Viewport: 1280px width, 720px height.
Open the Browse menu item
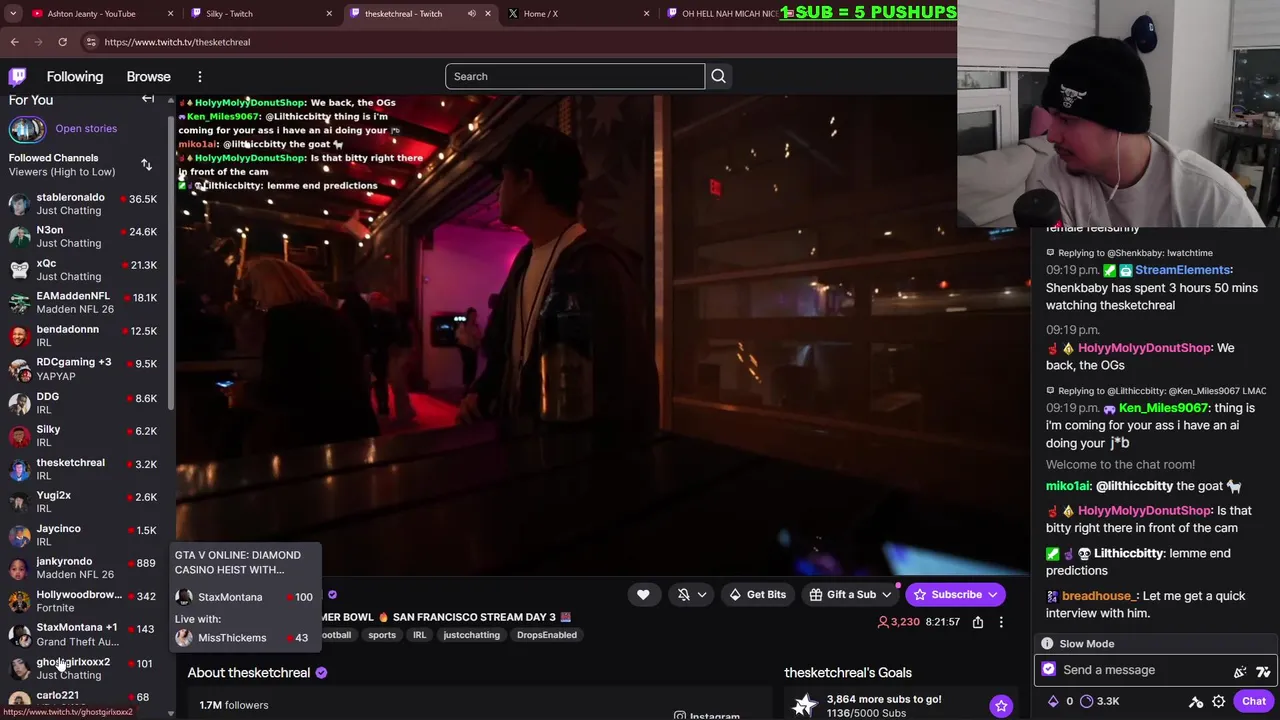[148, 76]
